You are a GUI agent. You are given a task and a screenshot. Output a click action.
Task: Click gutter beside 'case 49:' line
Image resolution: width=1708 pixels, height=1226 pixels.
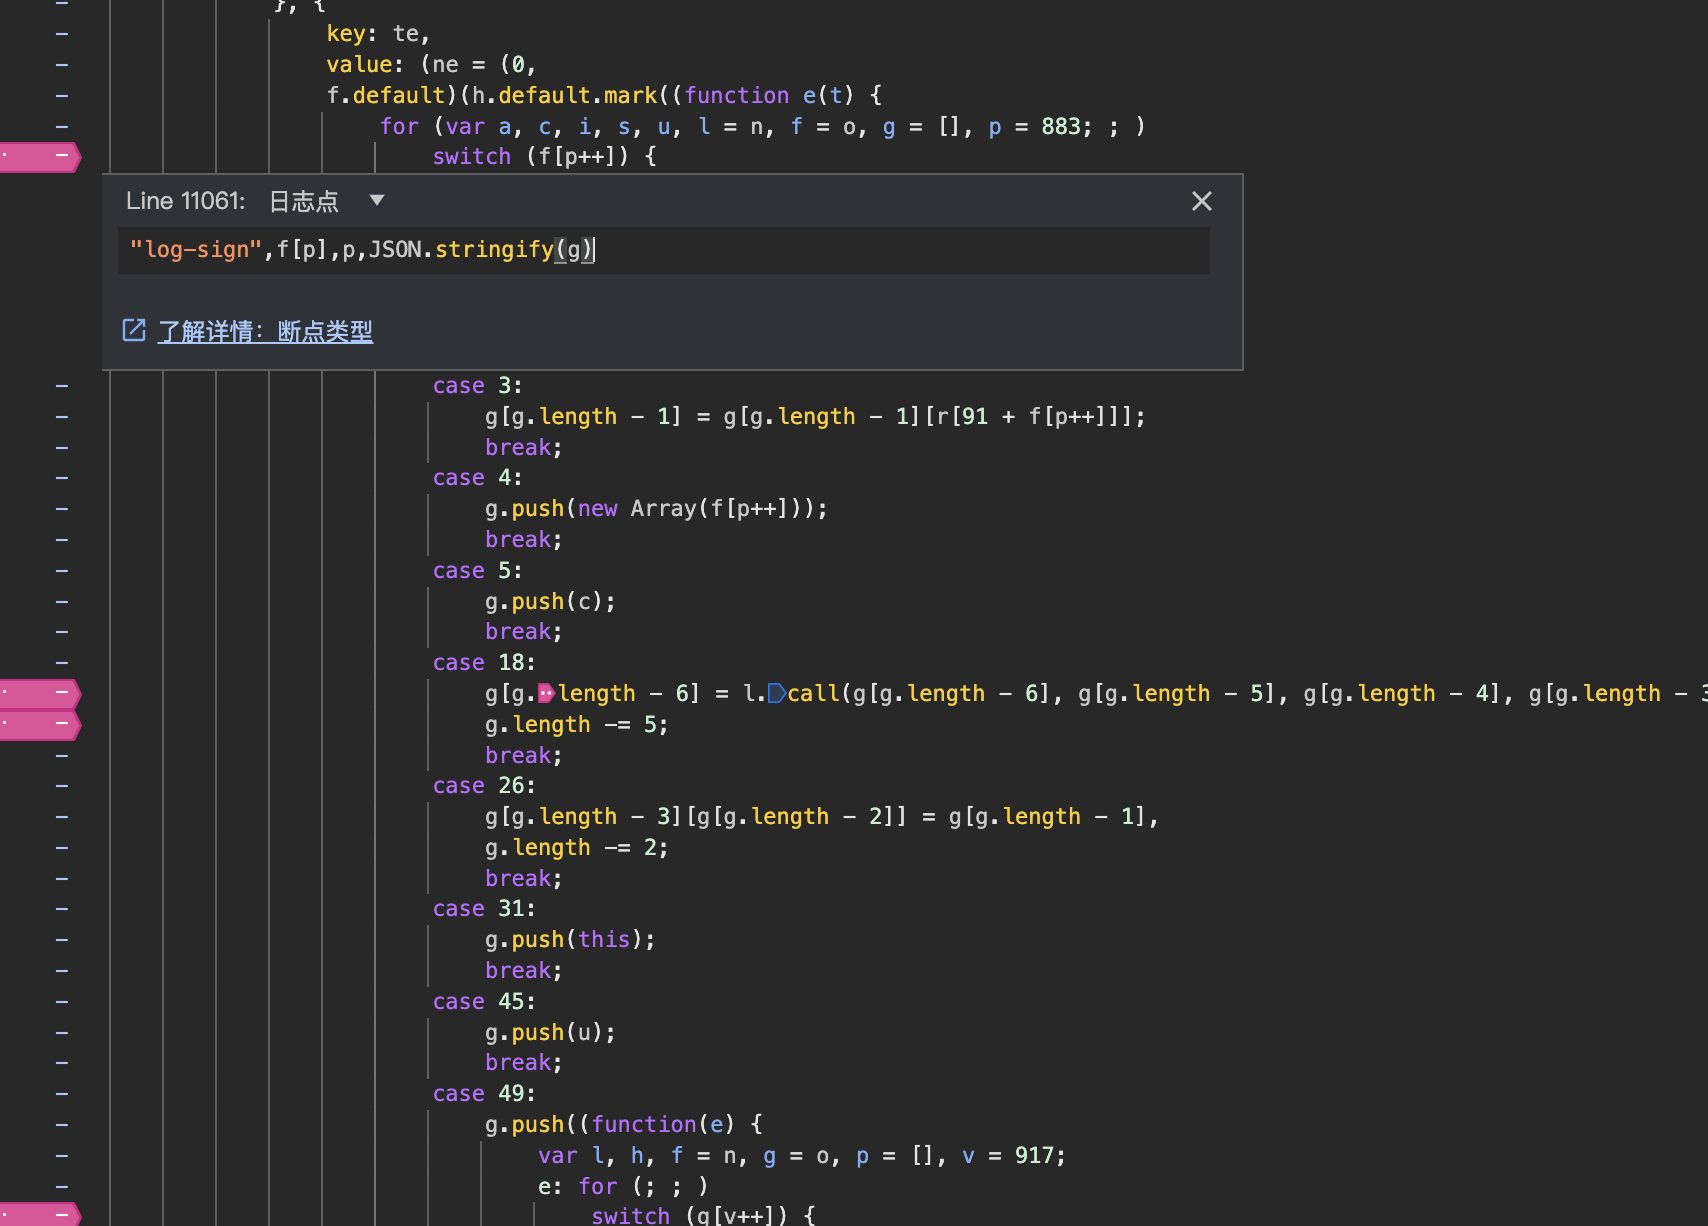pos(62,1094)
